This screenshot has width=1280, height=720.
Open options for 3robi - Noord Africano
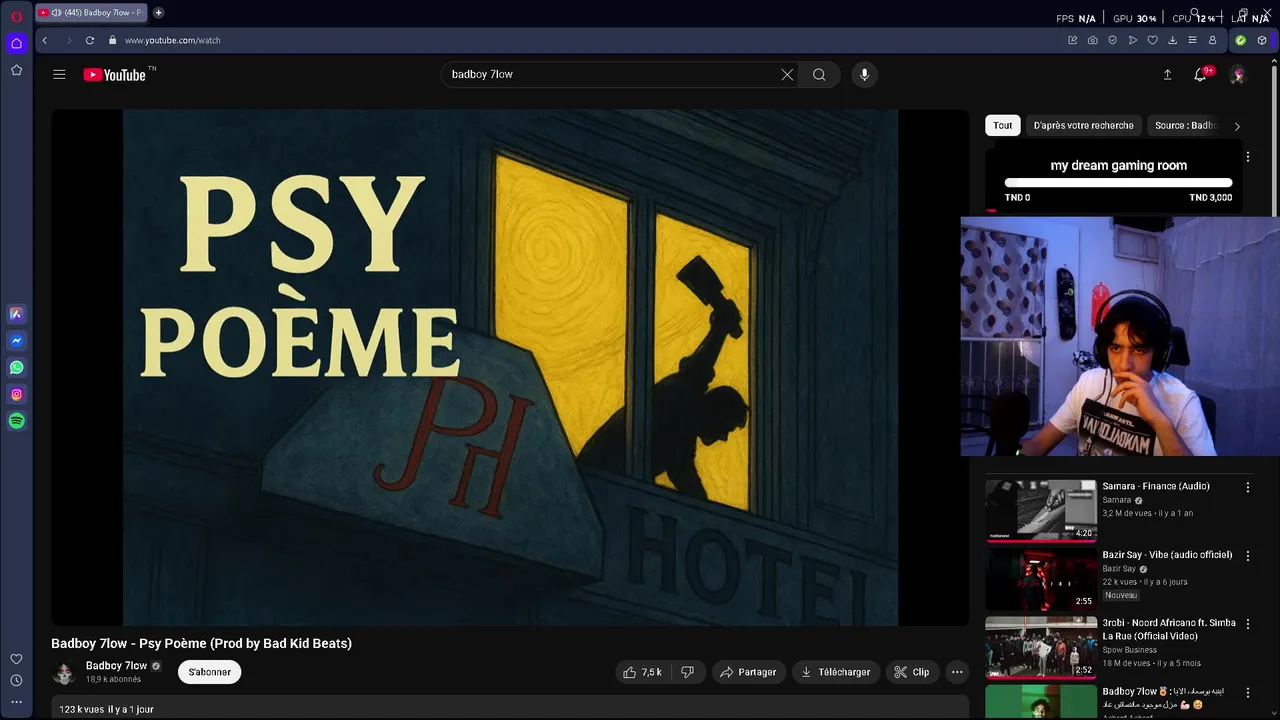pos(1248,623)
